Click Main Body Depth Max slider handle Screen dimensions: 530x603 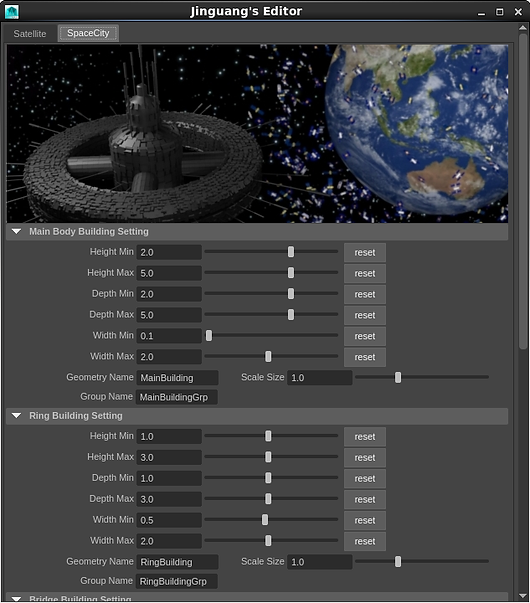[x=291, y=314]
